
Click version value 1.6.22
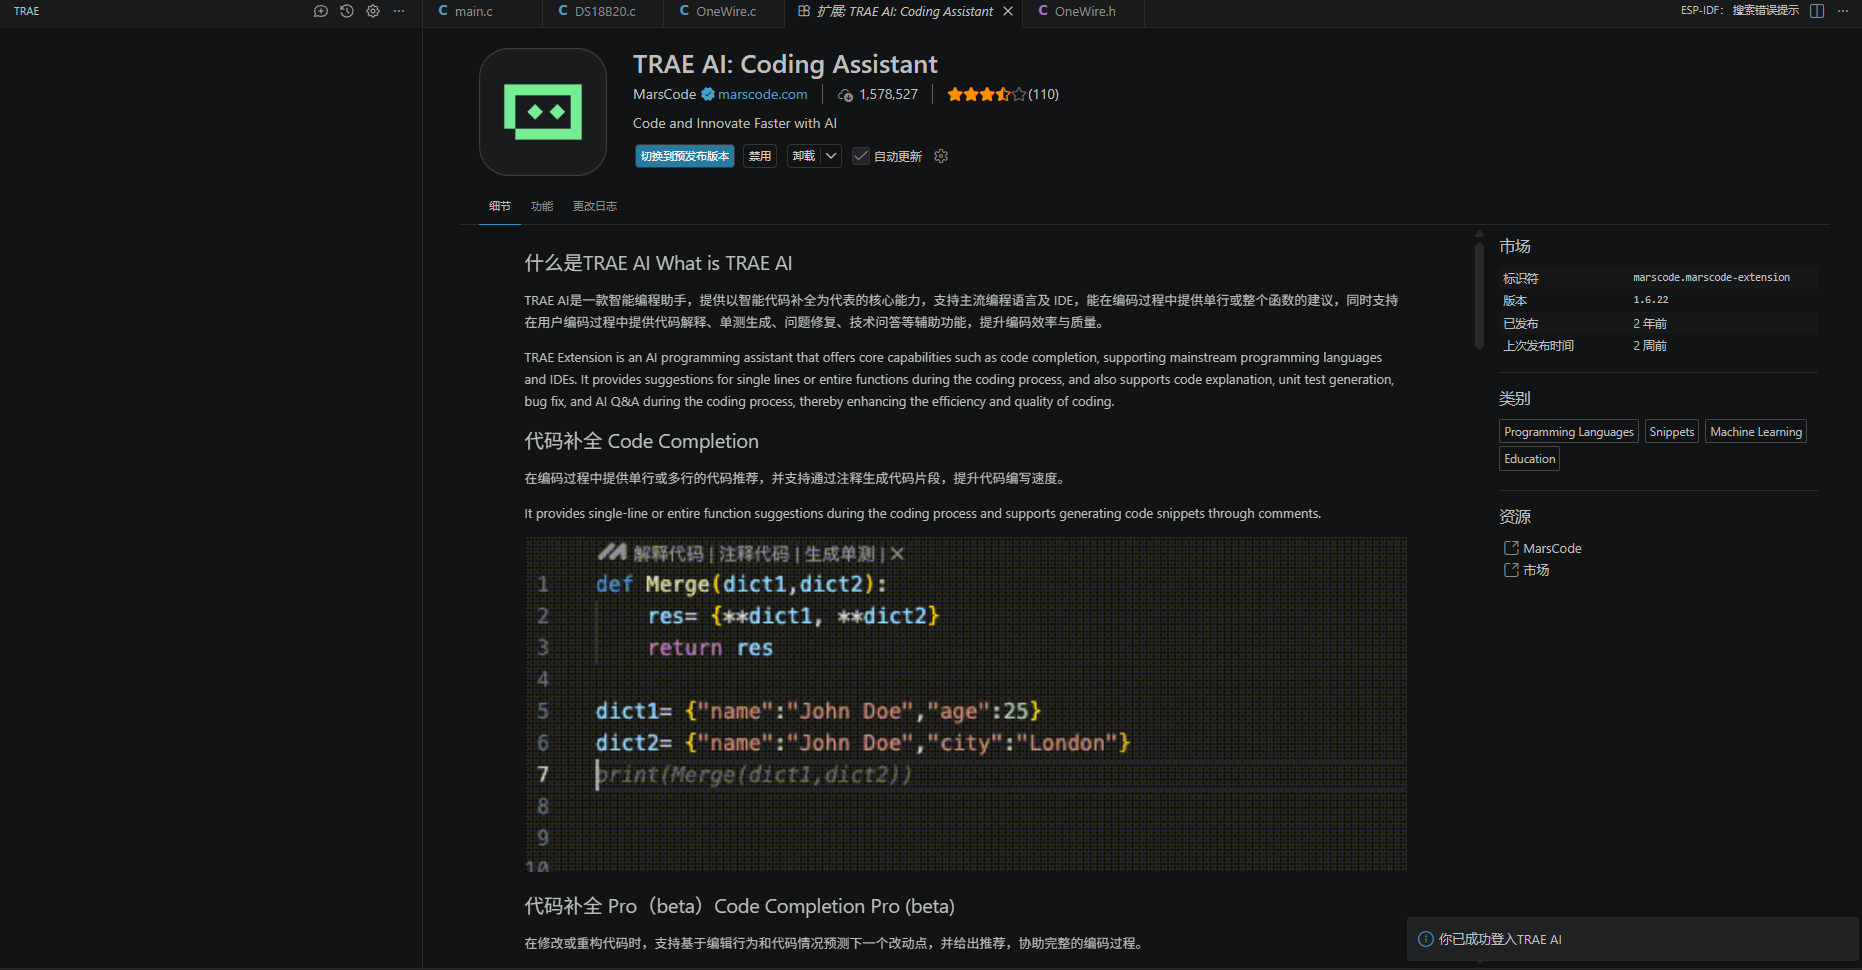[x=1650, y=300]
